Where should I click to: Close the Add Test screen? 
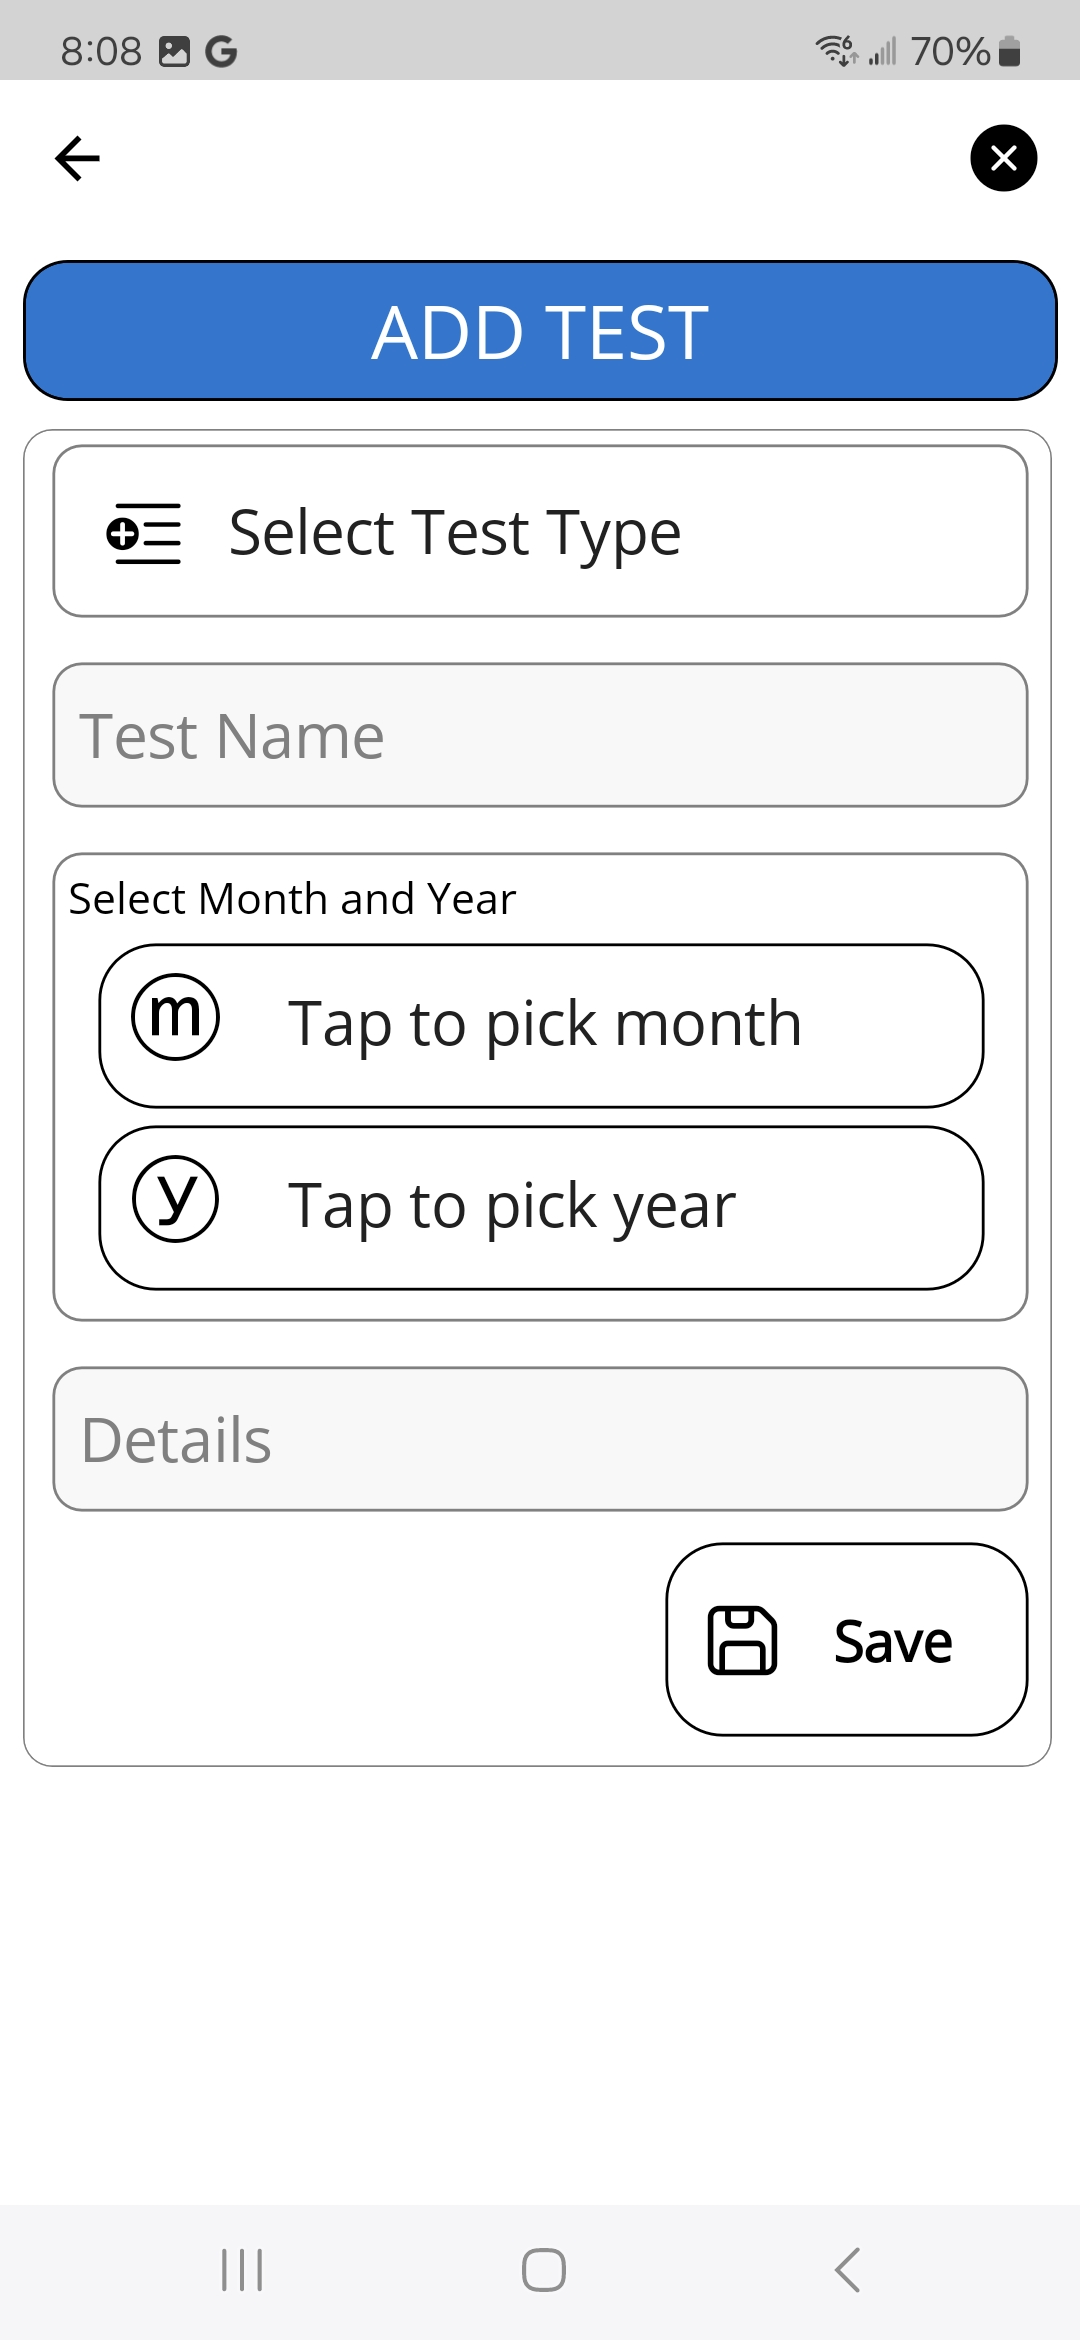click(x=1003, y=158)
